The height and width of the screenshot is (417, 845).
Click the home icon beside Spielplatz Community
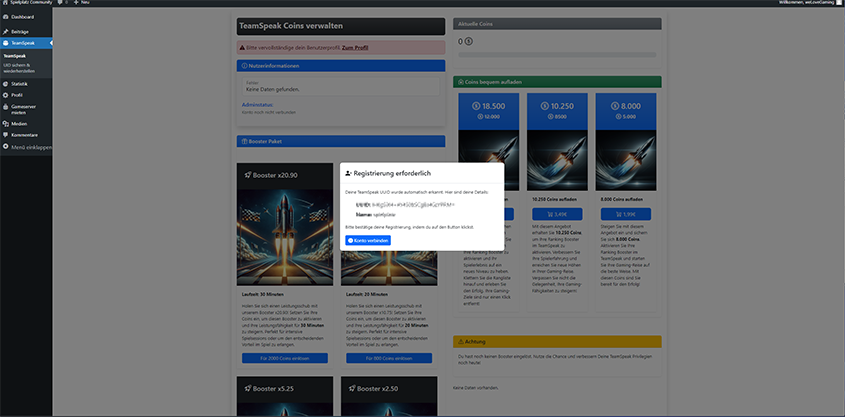pos(5,3)
